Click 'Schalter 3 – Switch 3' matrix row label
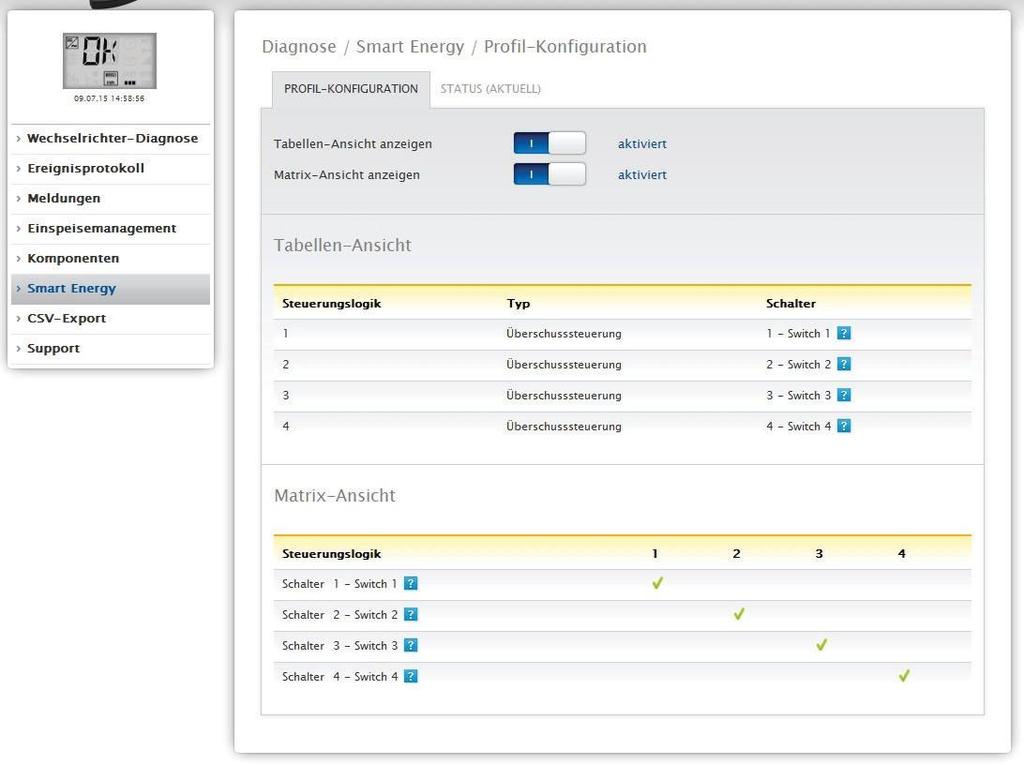This screenshot has width=1024, height=765. click(340, 645)
